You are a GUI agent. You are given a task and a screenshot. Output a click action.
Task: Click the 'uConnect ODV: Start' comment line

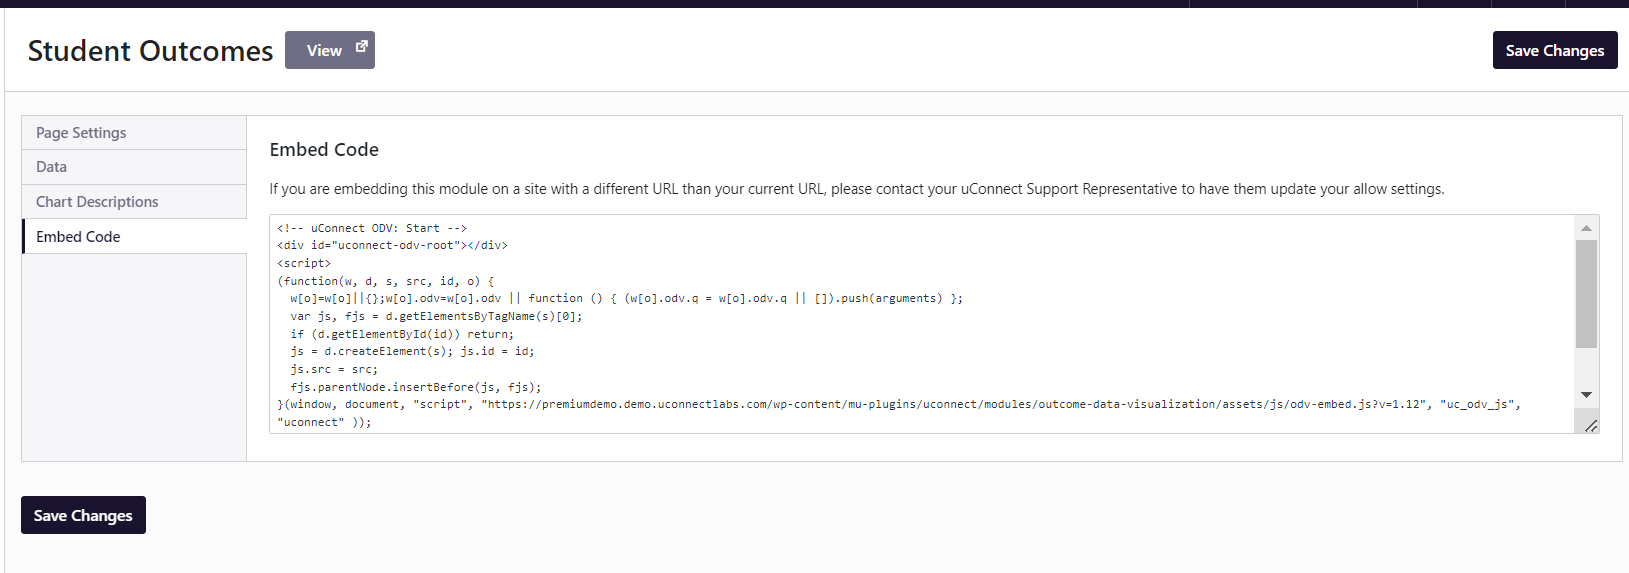[x=372, y=228]
